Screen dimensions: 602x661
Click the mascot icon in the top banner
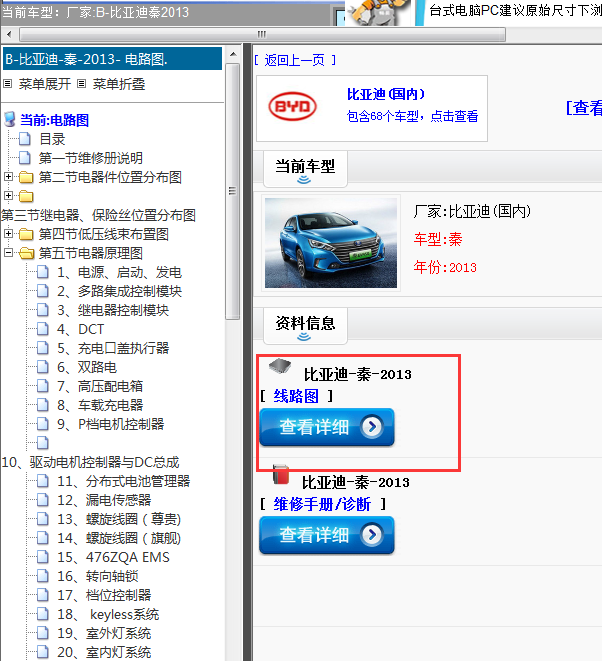tap(378, 13)
